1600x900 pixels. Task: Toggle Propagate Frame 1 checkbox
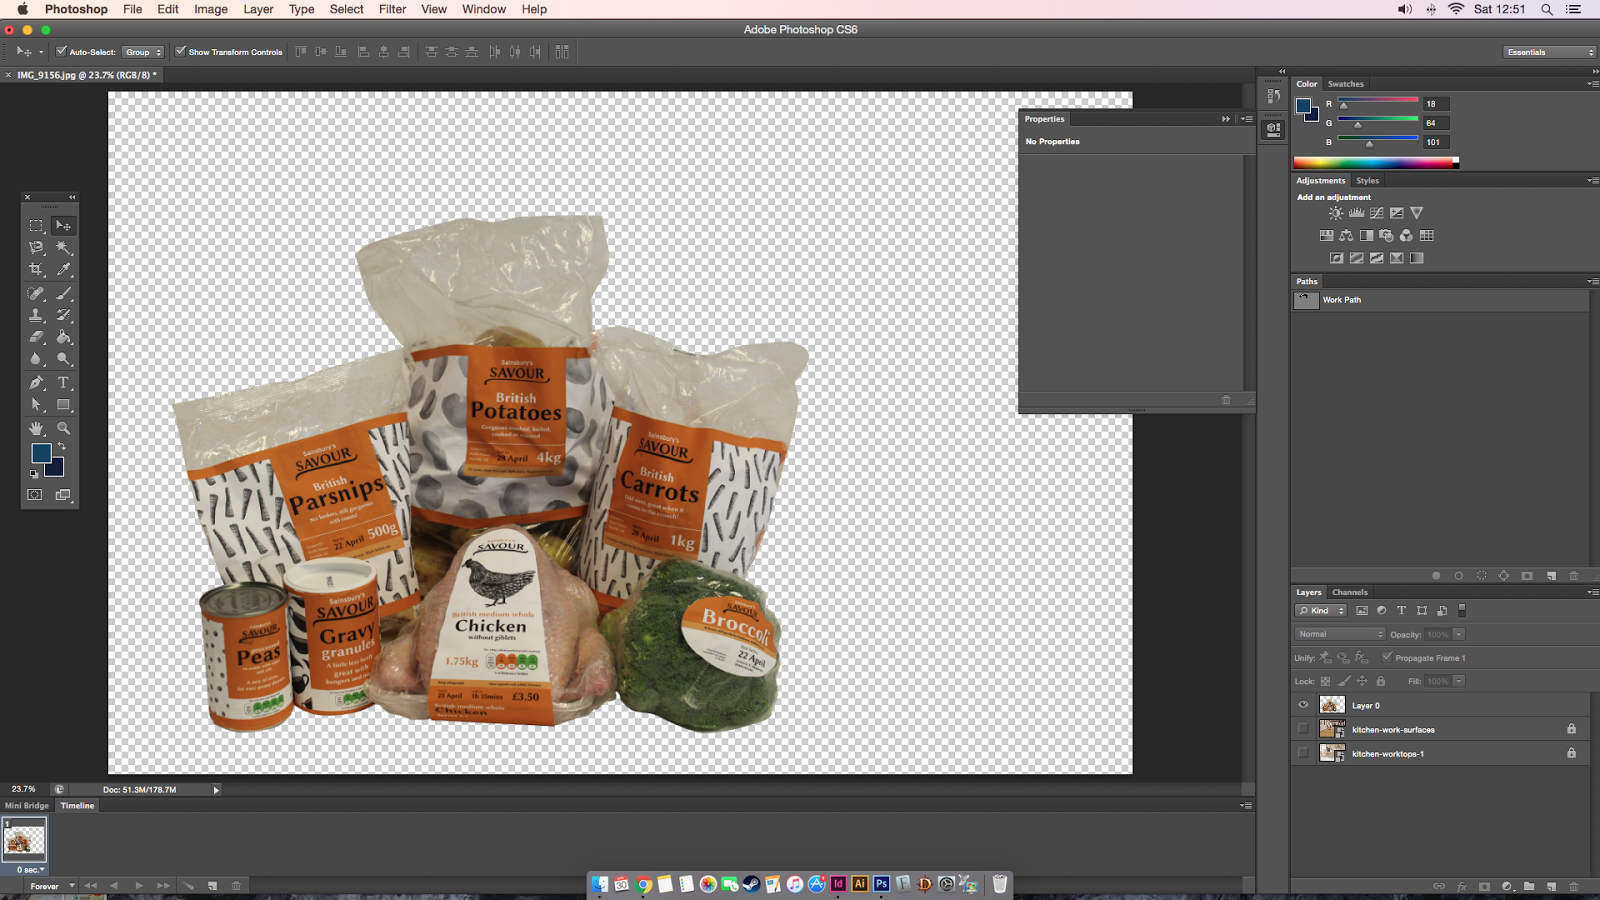coord(1387,657)
